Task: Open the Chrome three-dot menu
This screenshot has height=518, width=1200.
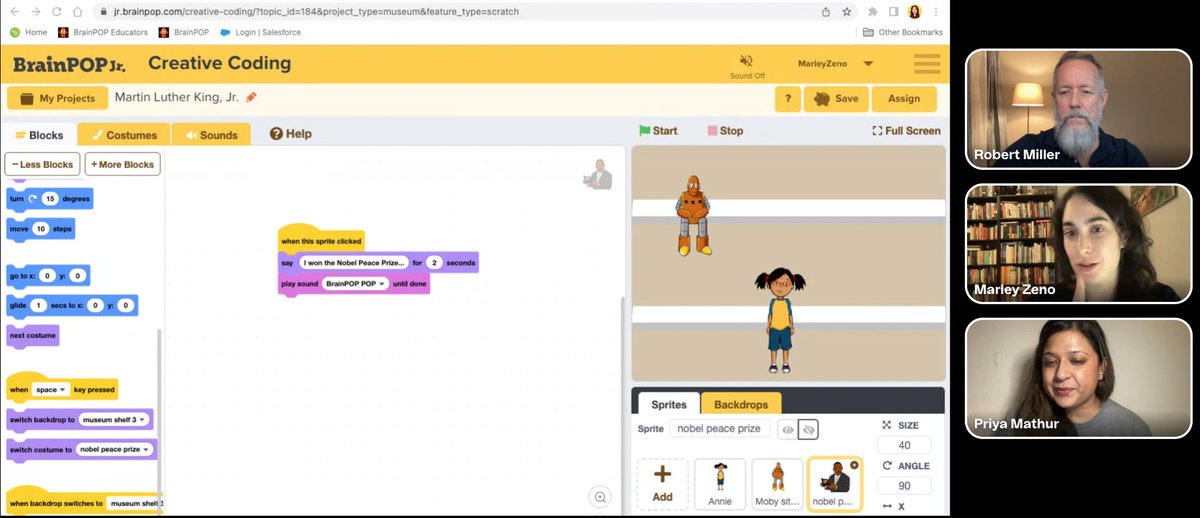Action: coord(935,12)
